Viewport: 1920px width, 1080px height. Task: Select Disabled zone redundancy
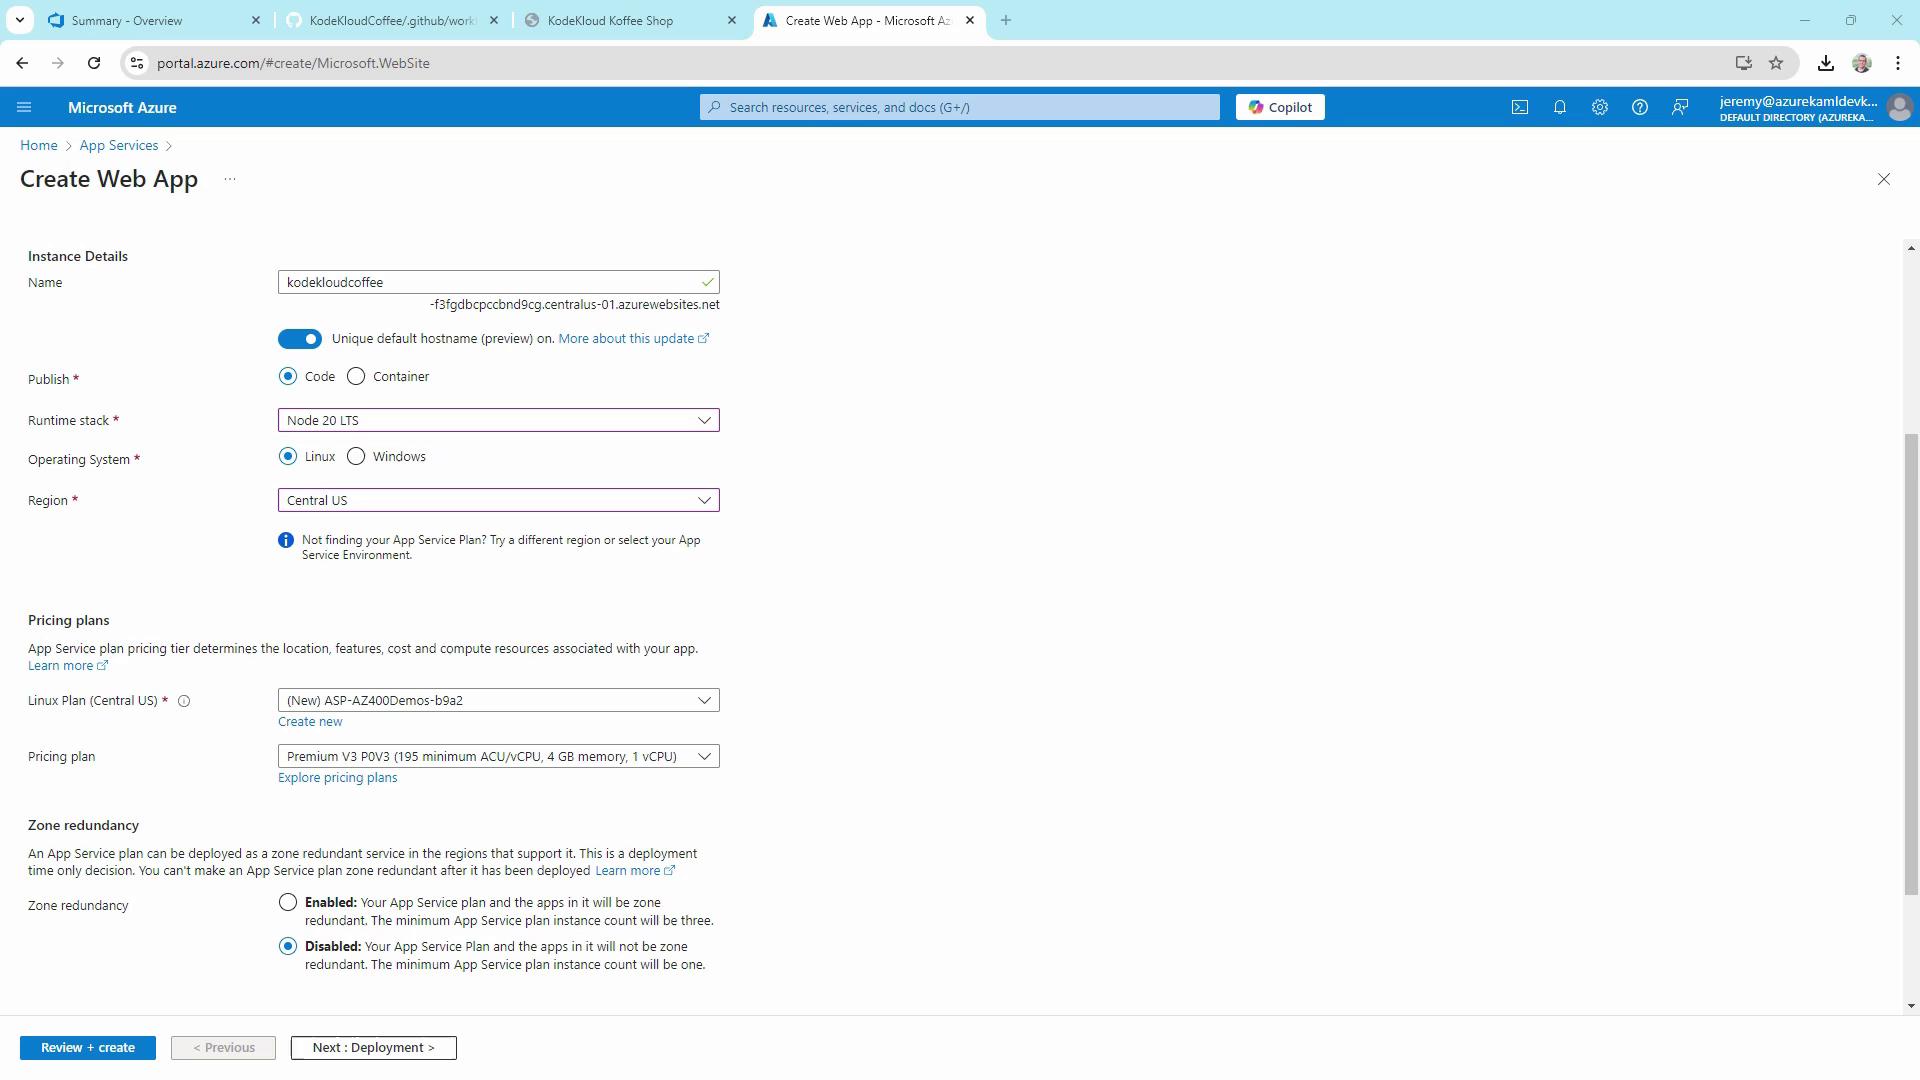click(288, 946)
